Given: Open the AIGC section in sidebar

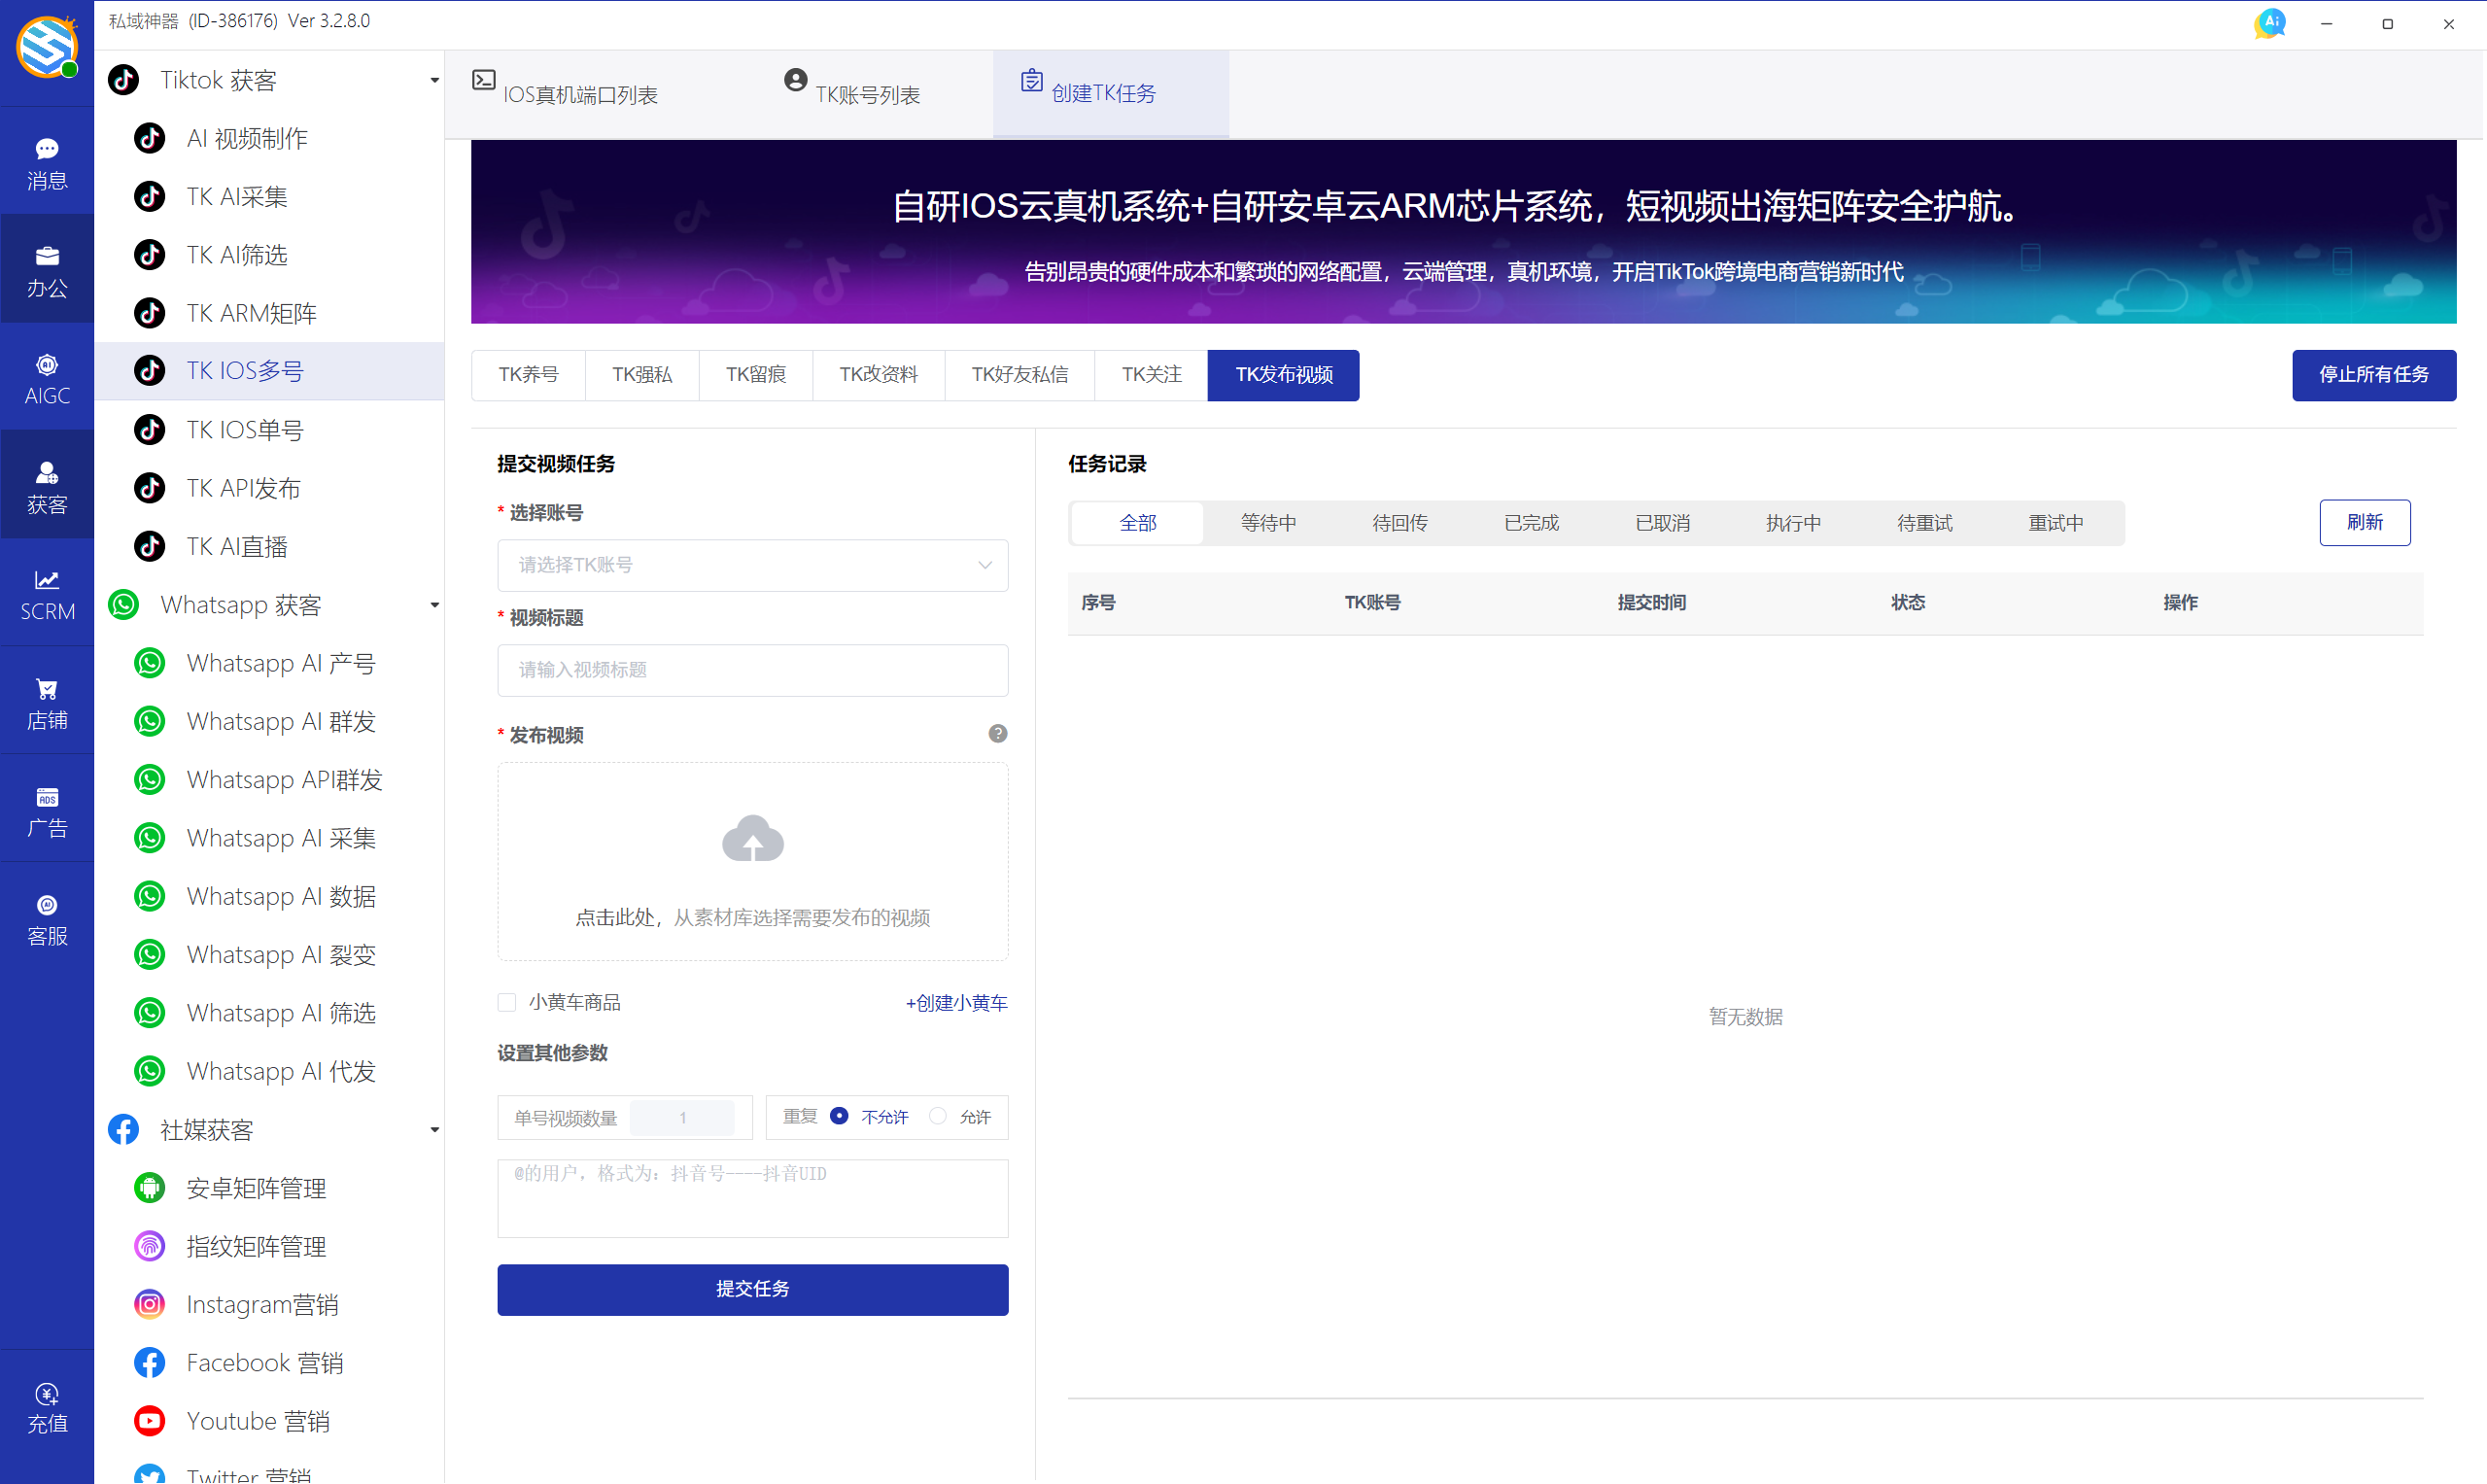Looking at the screenshot, I should (x=46, y=377).
